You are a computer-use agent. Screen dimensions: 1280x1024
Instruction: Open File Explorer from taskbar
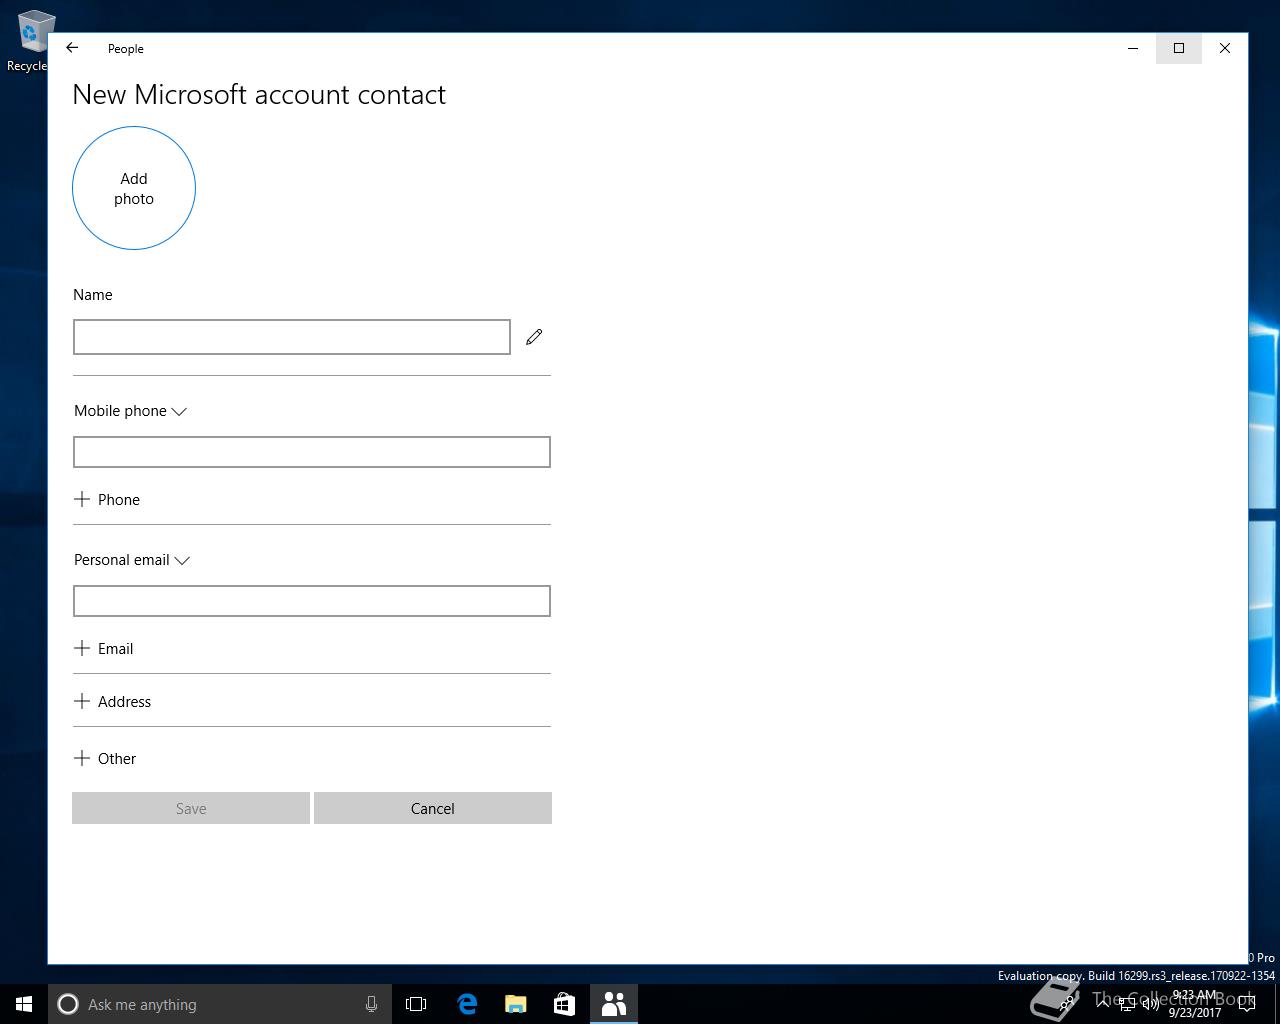coord(515,1004)
